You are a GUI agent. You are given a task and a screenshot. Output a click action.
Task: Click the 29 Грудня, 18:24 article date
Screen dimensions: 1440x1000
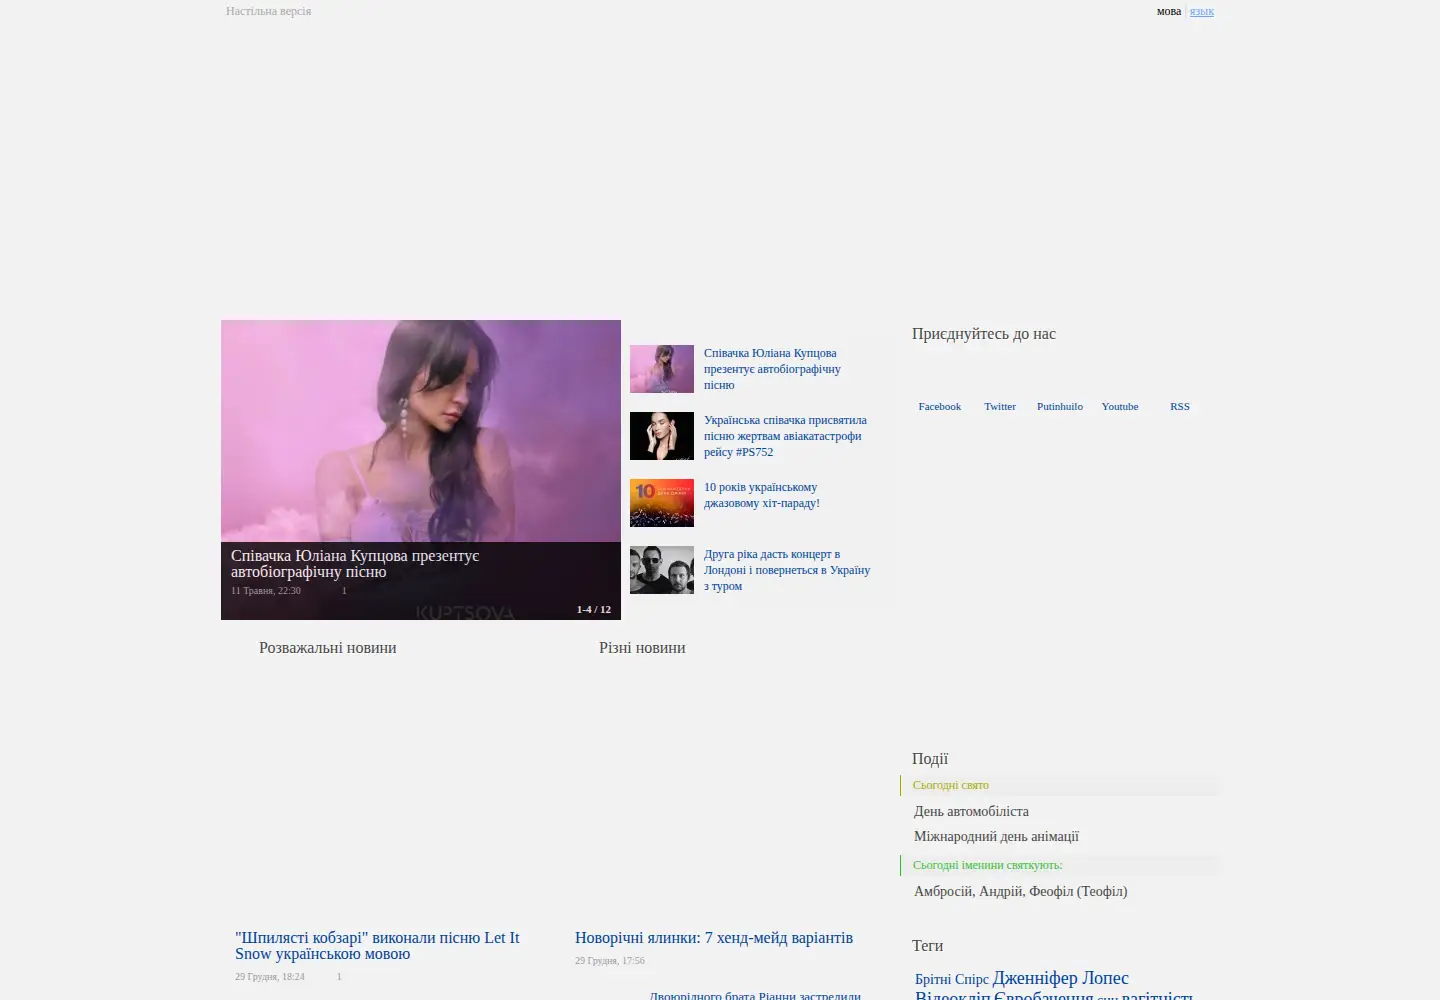coord(270,977)
